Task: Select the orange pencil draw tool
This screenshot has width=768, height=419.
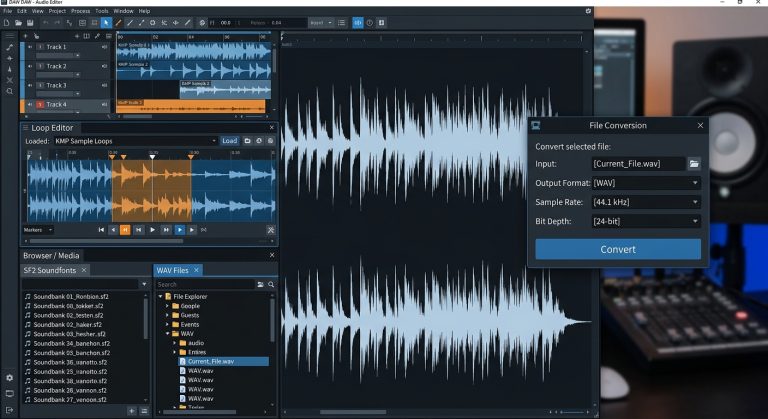Action: click(x=118, y=23)
